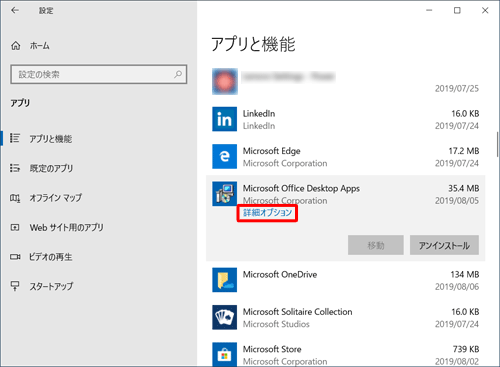Screen dimensions: 500x367
Task: Open Web サイト用のアプリ page label
Action: (x=66, y=227)
